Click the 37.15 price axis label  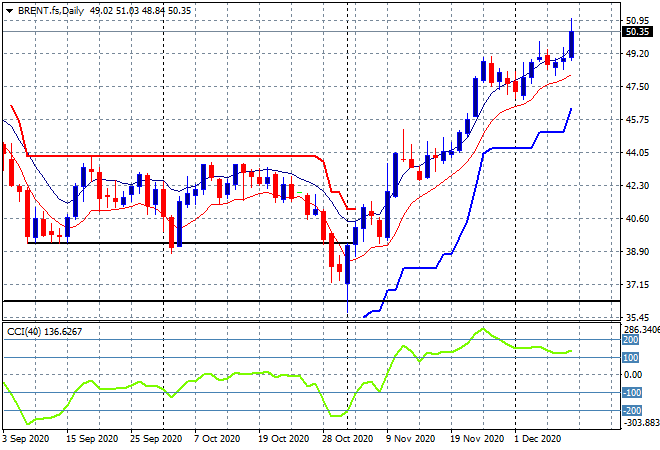(x=637, y=285)
